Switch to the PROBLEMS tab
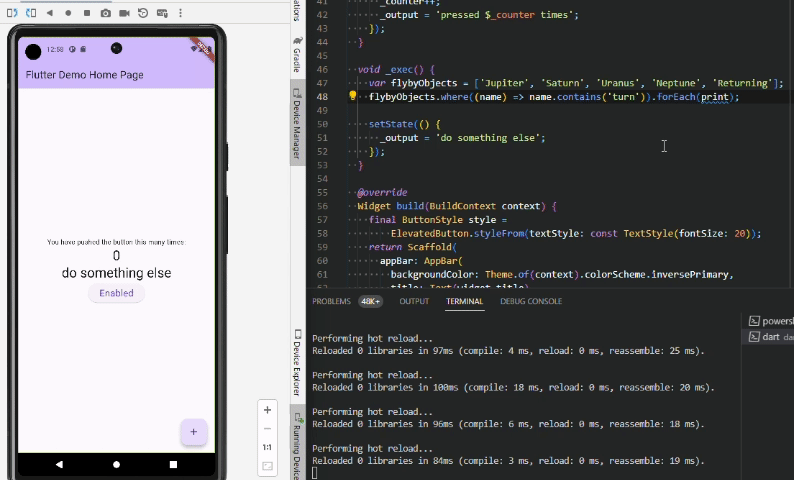The height and width of the screenshot is (480, 794). point(331,301)
